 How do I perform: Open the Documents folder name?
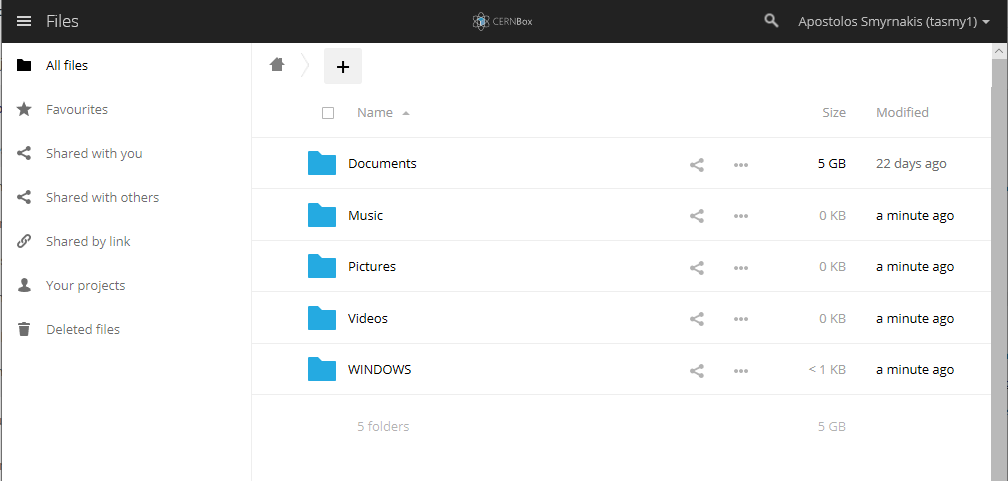point(382,163)
